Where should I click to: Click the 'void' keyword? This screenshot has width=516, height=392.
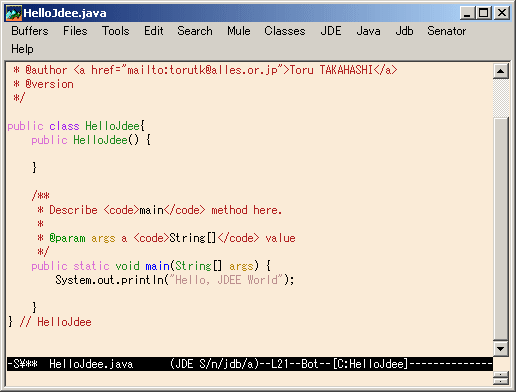[127, 266]
